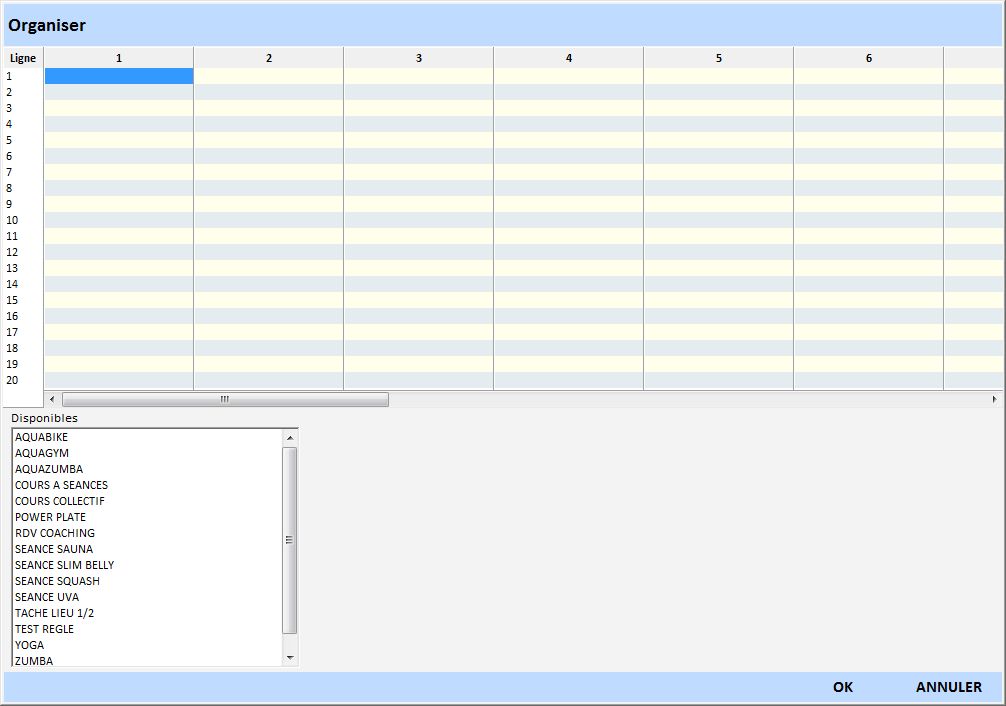The image size is (1006, 706).
Task: Click the list's scroll up arrow
Action: pos(290,438)
